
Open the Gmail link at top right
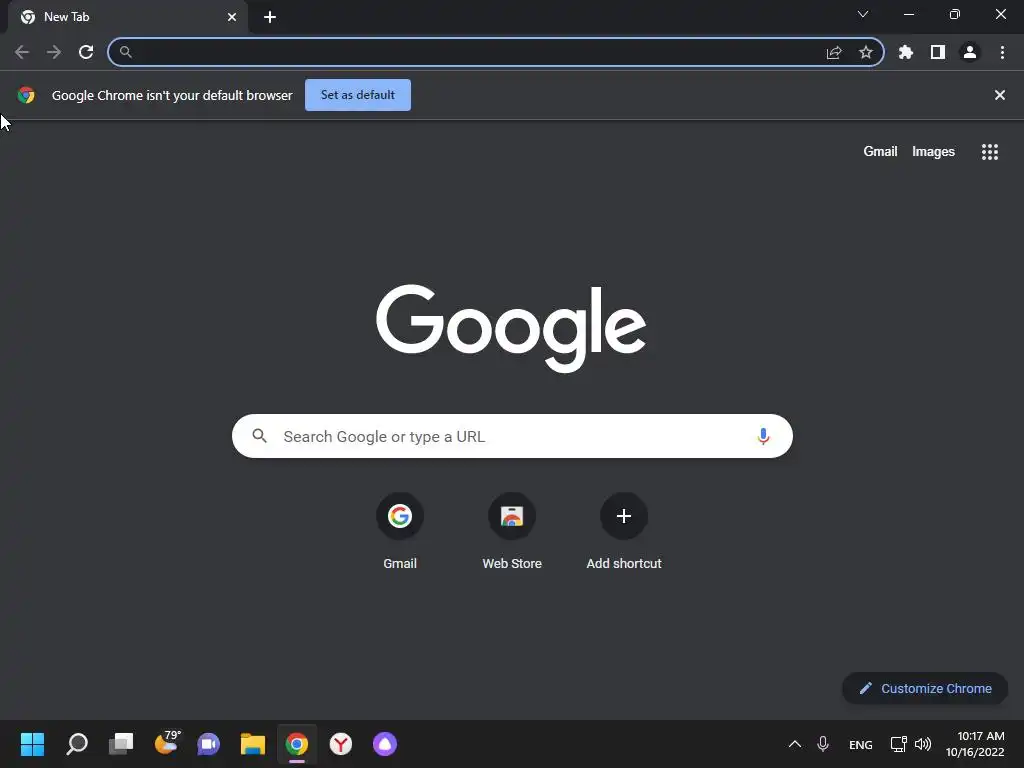tap(880, 152)
